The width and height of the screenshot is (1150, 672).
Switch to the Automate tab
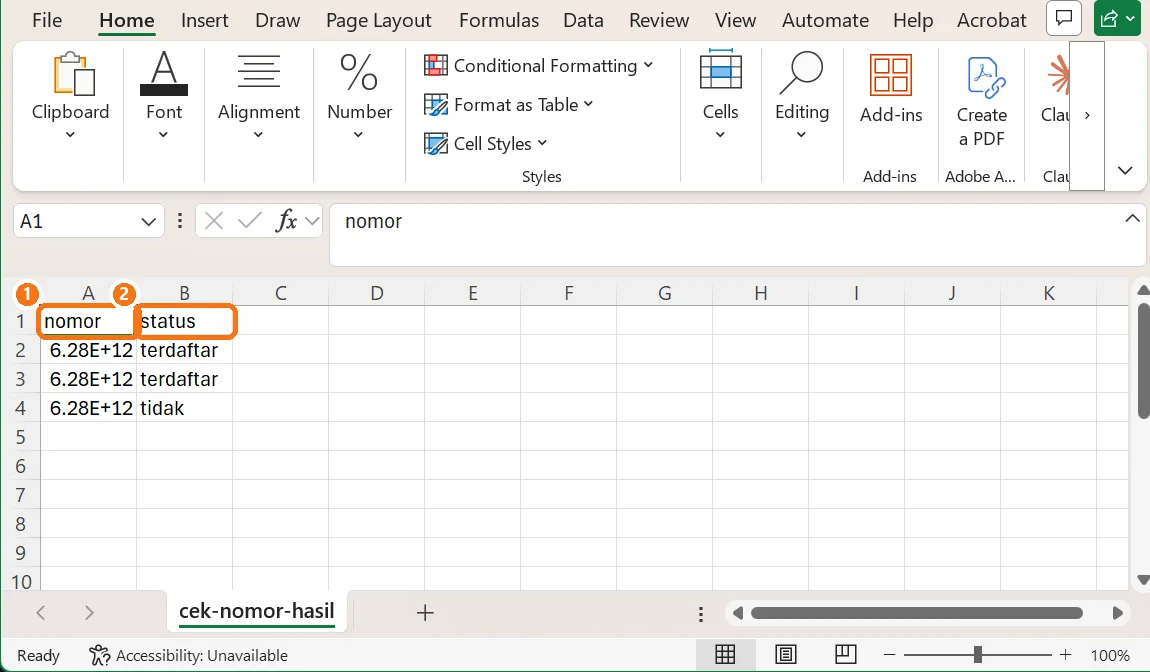pyautogui.click(x=825, y=20)
